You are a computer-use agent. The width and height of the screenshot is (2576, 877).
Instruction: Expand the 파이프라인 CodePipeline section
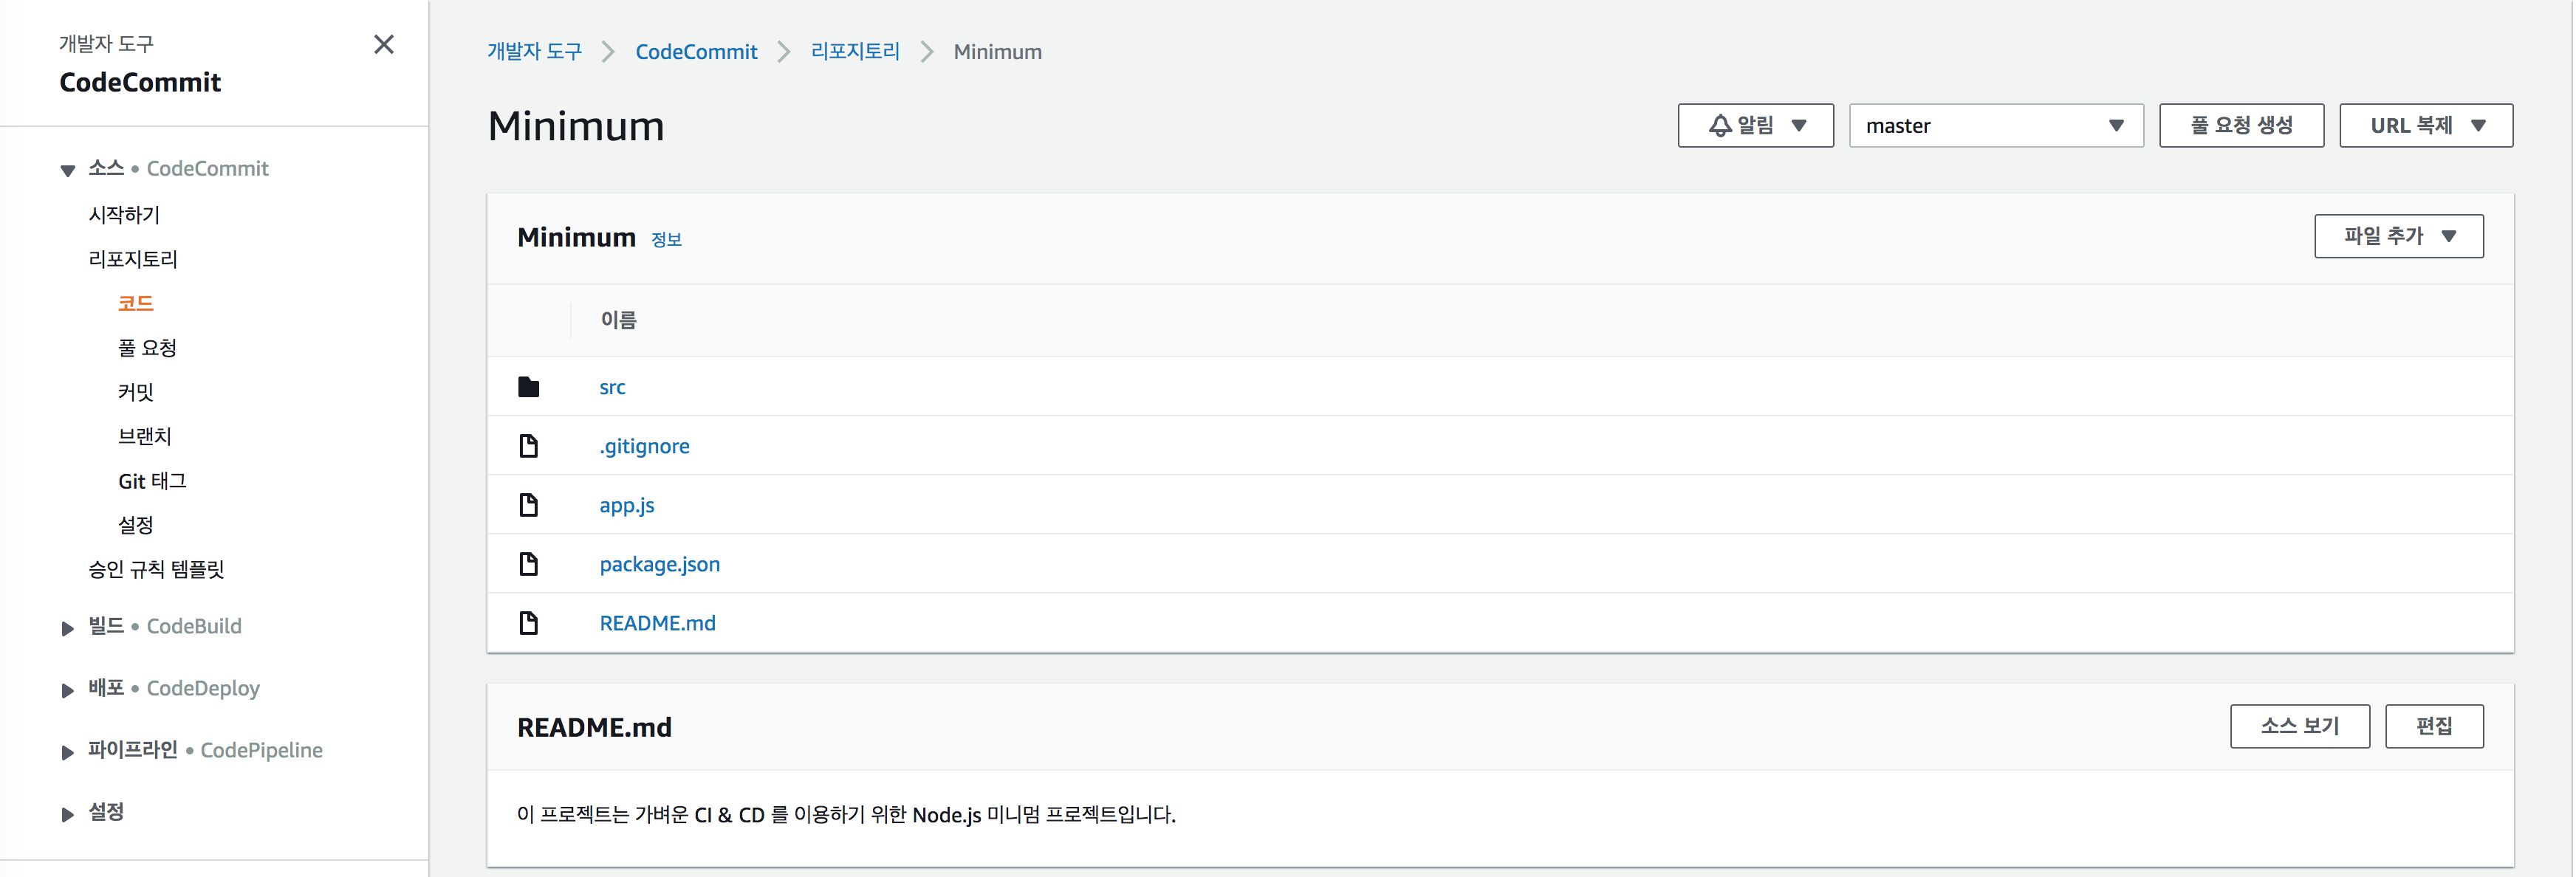[x=68, y=752]
